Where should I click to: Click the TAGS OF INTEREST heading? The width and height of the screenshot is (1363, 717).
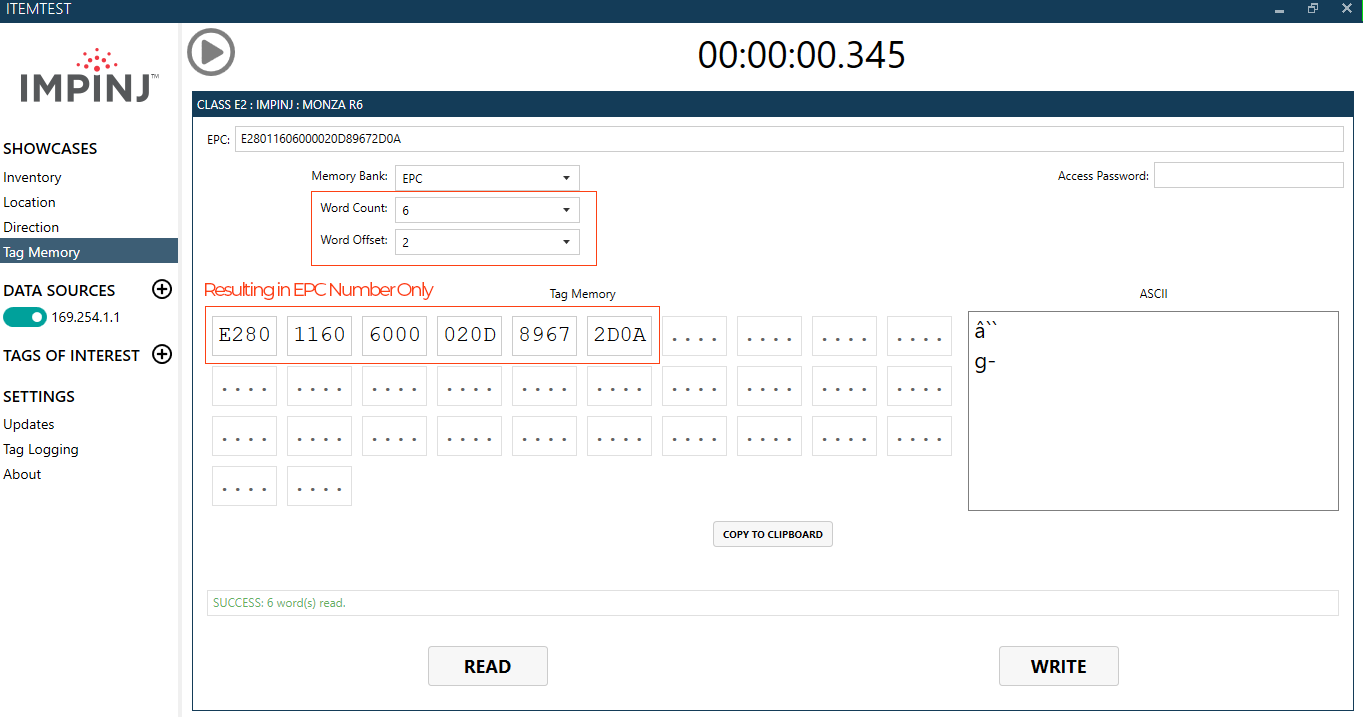coord(71,355)
